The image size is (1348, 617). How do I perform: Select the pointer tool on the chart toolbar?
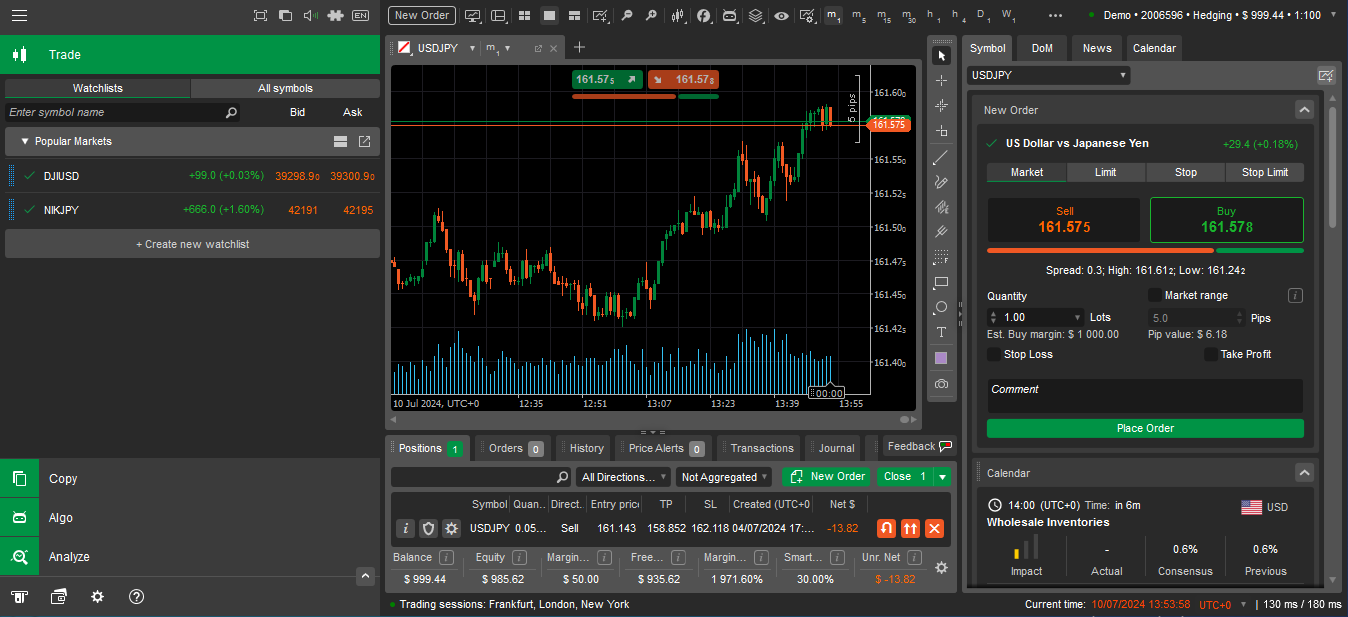tap(941, 56)
